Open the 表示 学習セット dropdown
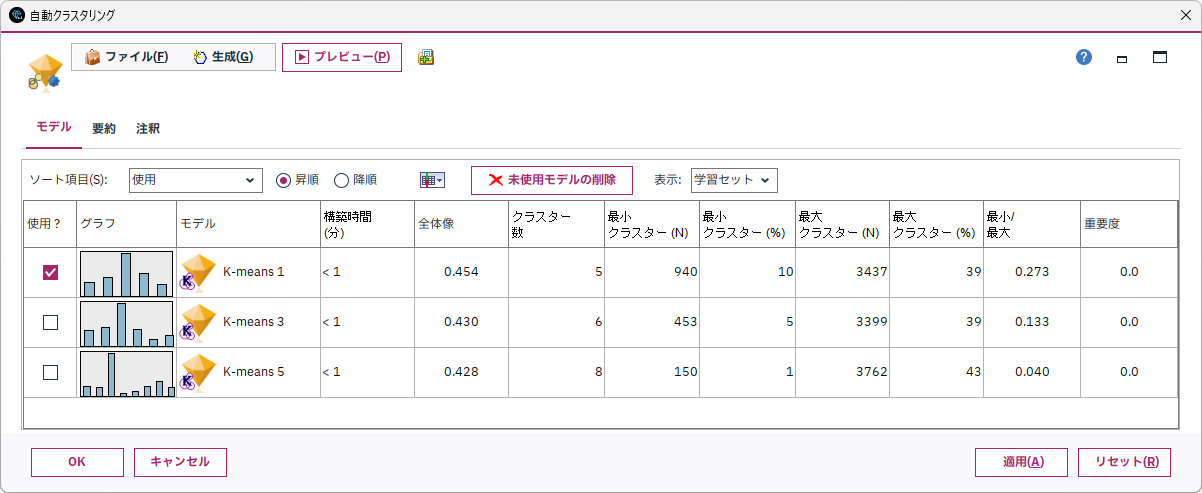 click(x=734, y=180)
